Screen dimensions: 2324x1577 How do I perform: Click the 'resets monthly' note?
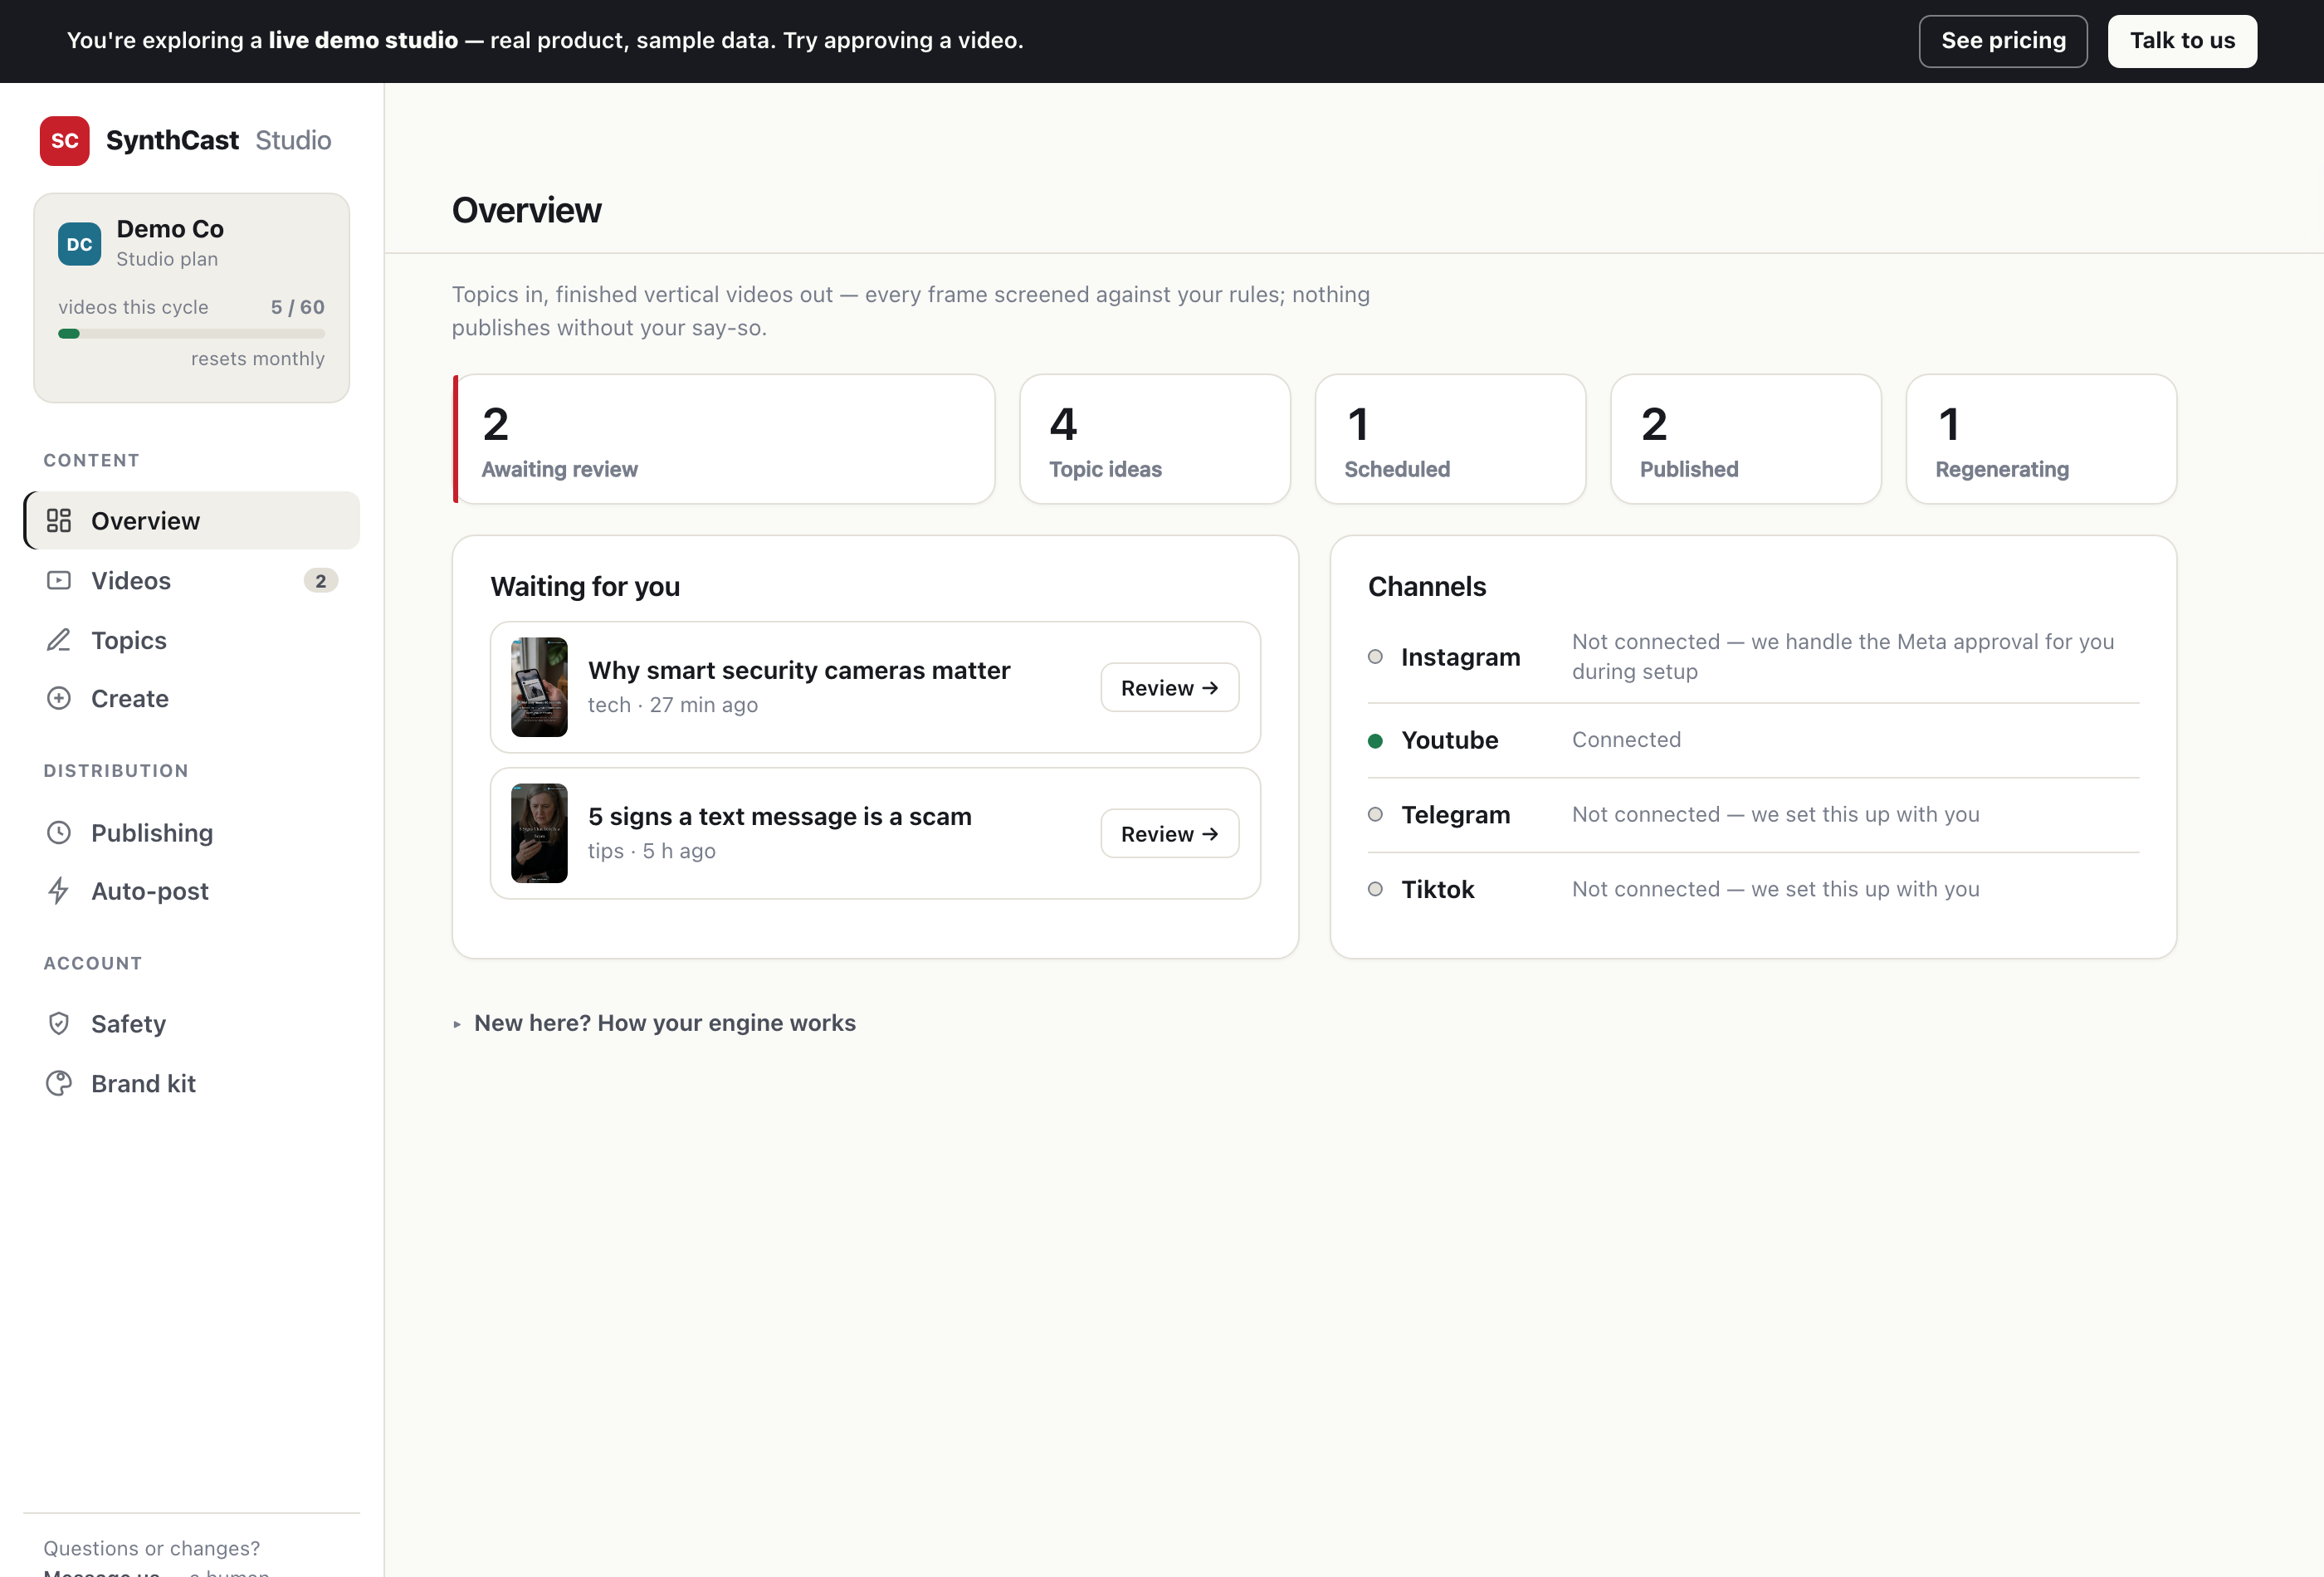click(258, 359)
